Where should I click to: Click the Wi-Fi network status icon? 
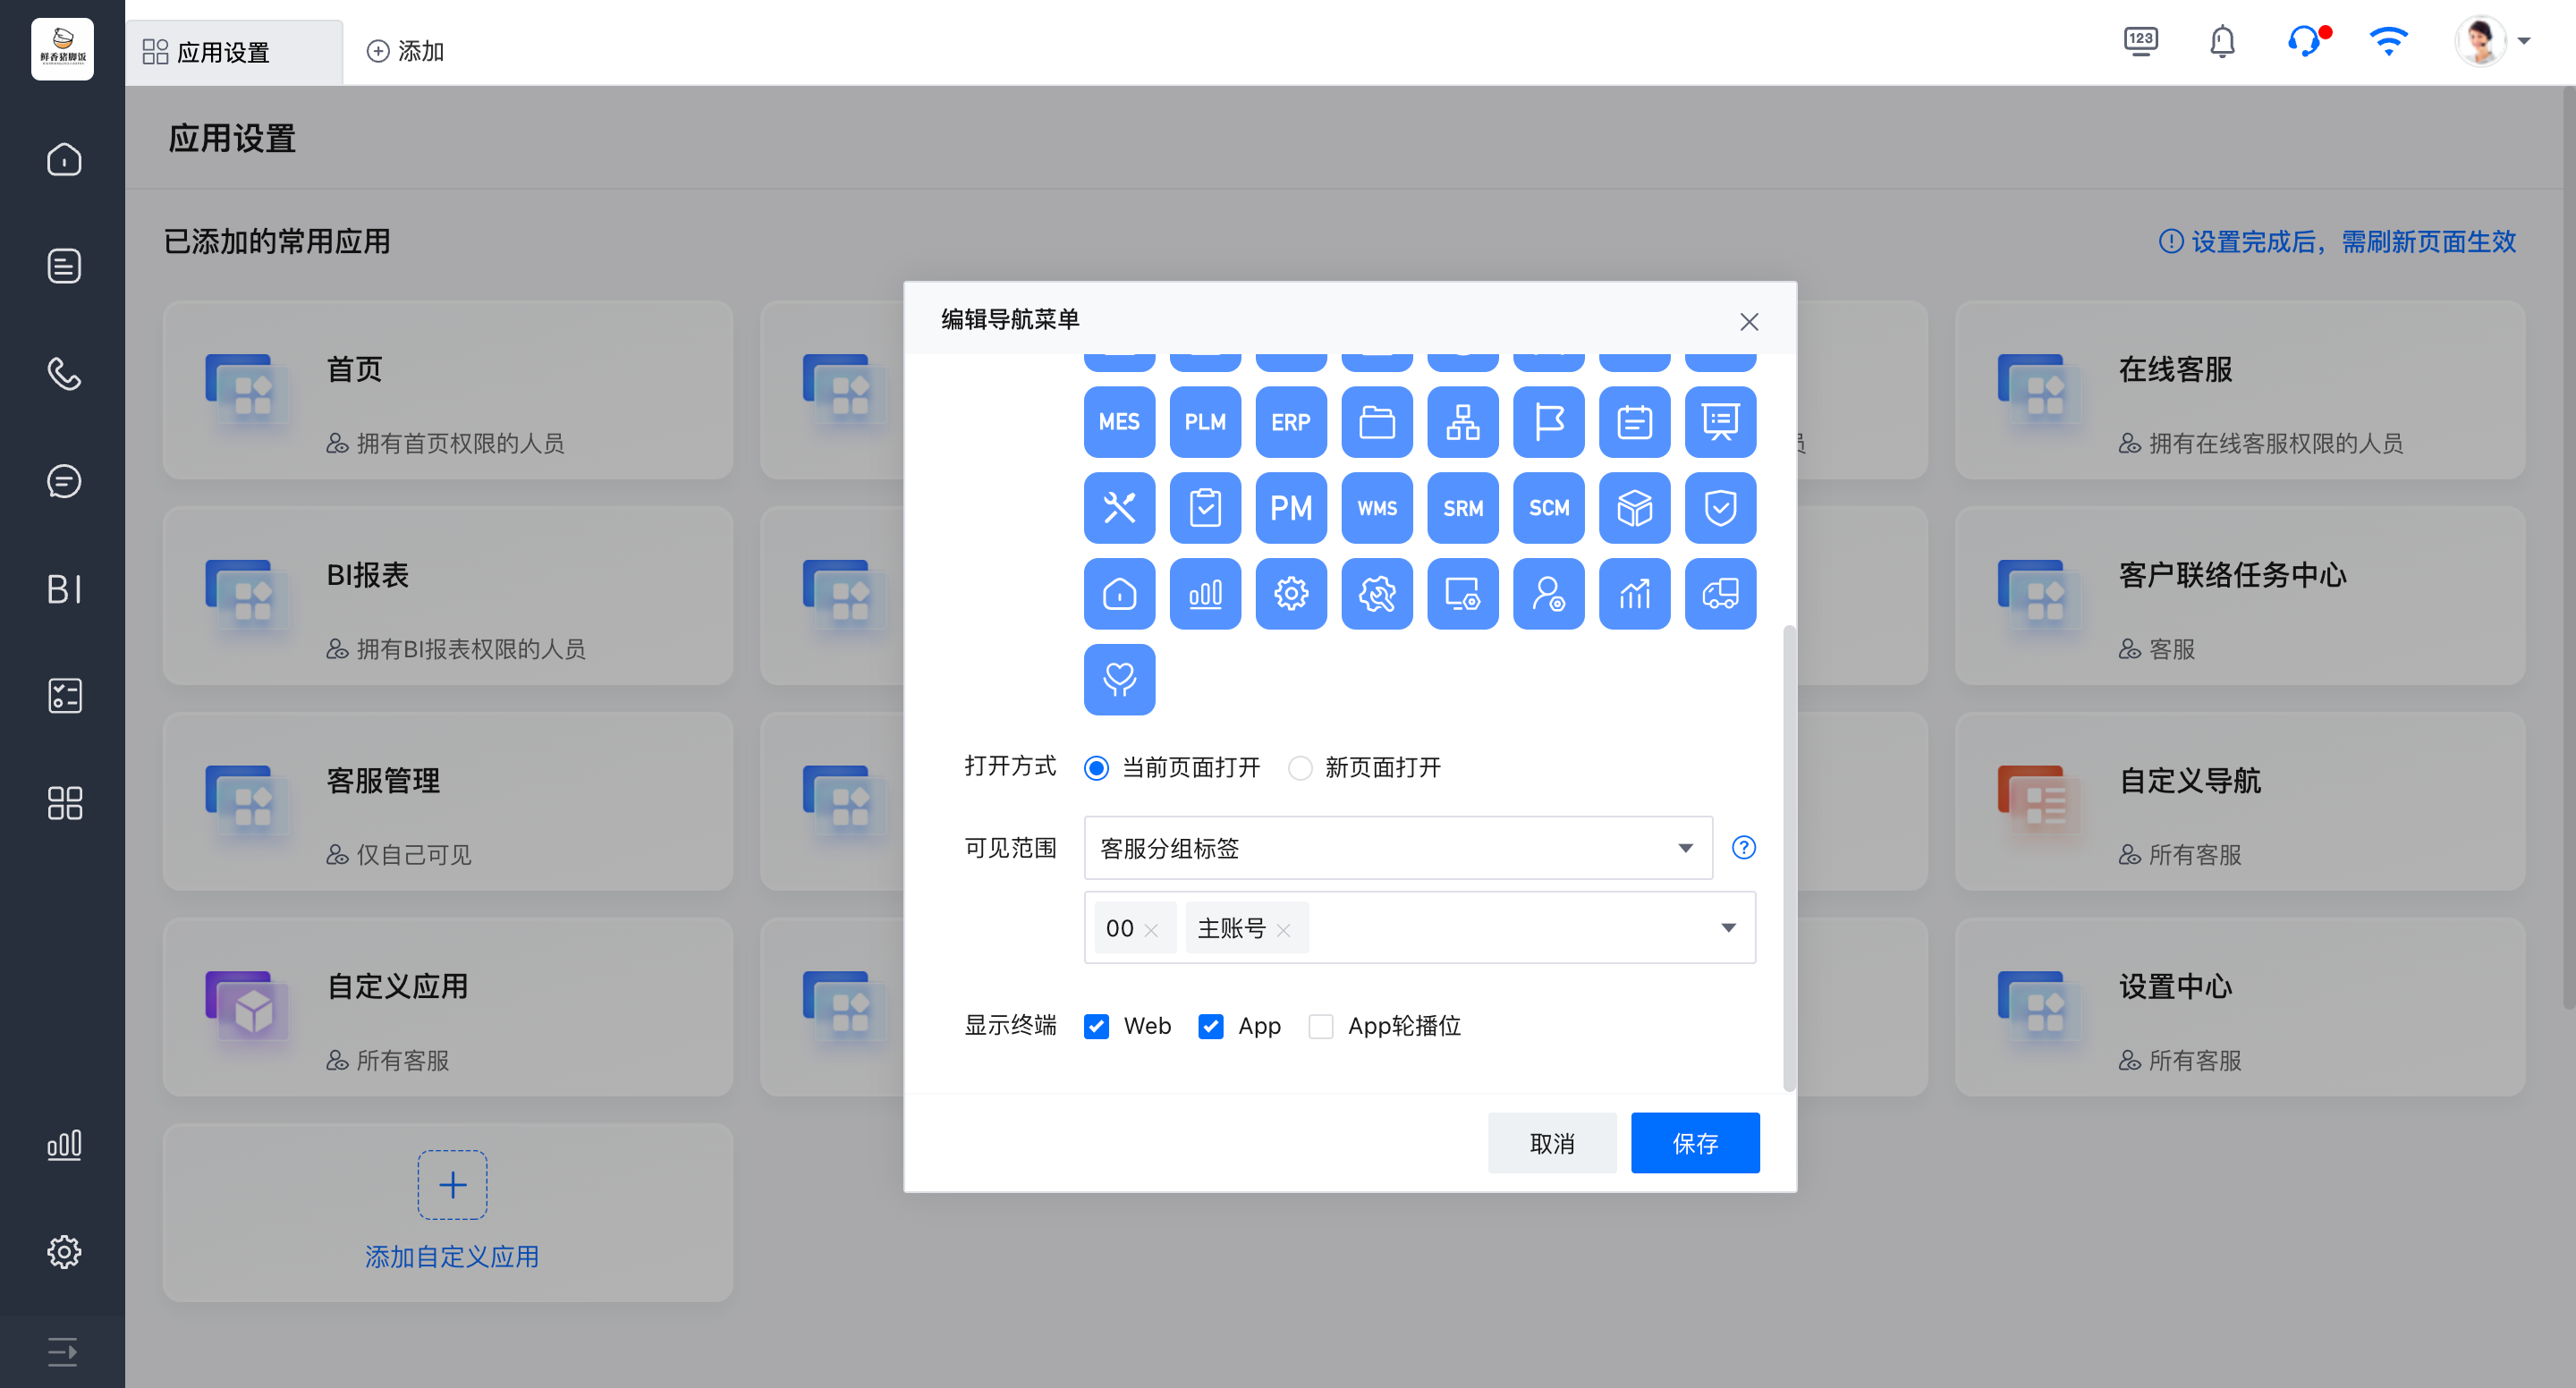[x=2389, y=42]
